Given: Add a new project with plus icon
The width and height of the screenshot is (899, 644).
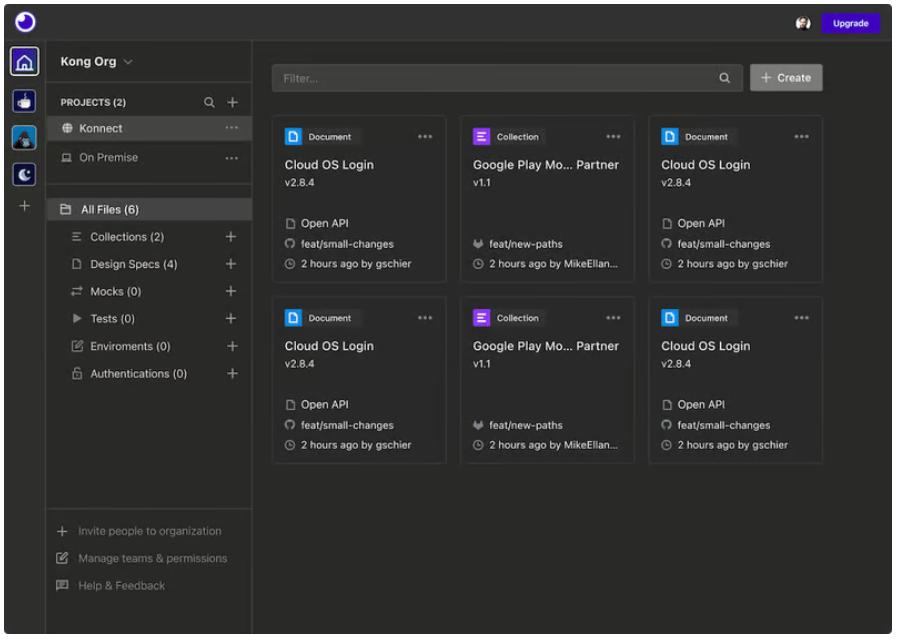Looking at the screenshot, I should point(232,102).
